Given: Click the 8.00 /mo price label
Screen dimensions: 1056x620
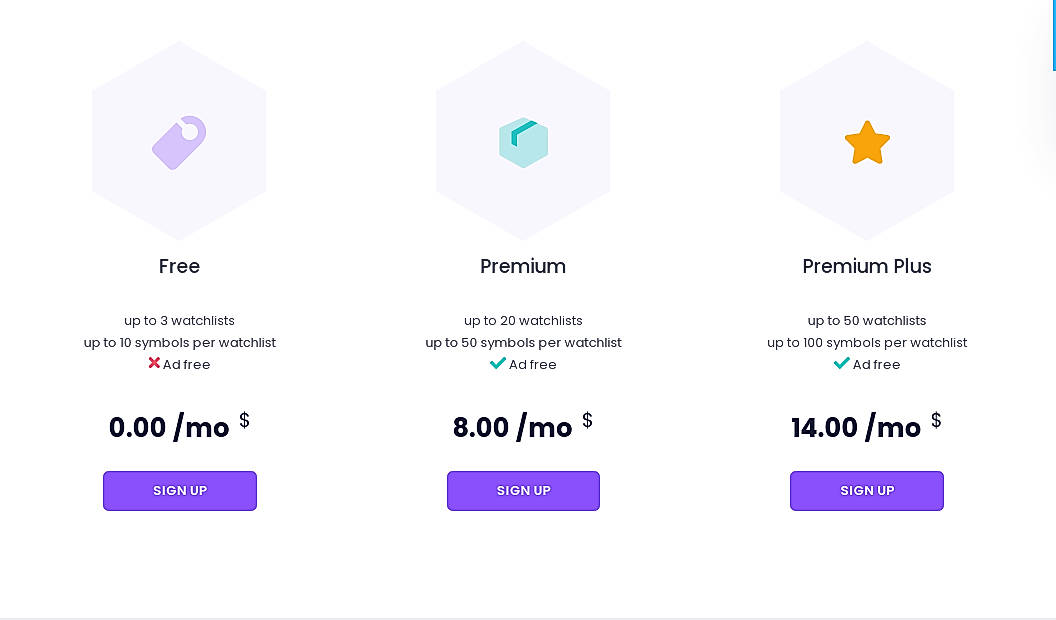Looking at the screenshot, I should pyautogui.click(x=513, y=428).
